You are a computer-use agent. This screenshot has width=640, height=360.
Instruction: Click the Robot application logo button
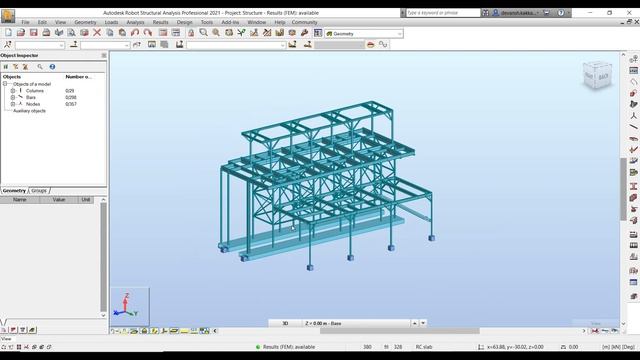8,16
